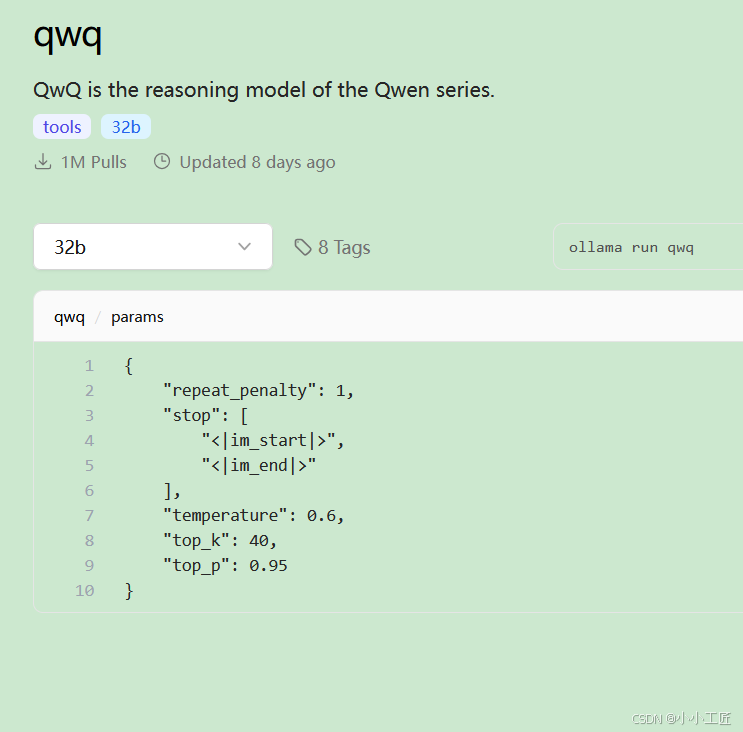
Task: Click the download icon next to 1M Pulls
Action: pyautogui.click(x=43, y=162)
